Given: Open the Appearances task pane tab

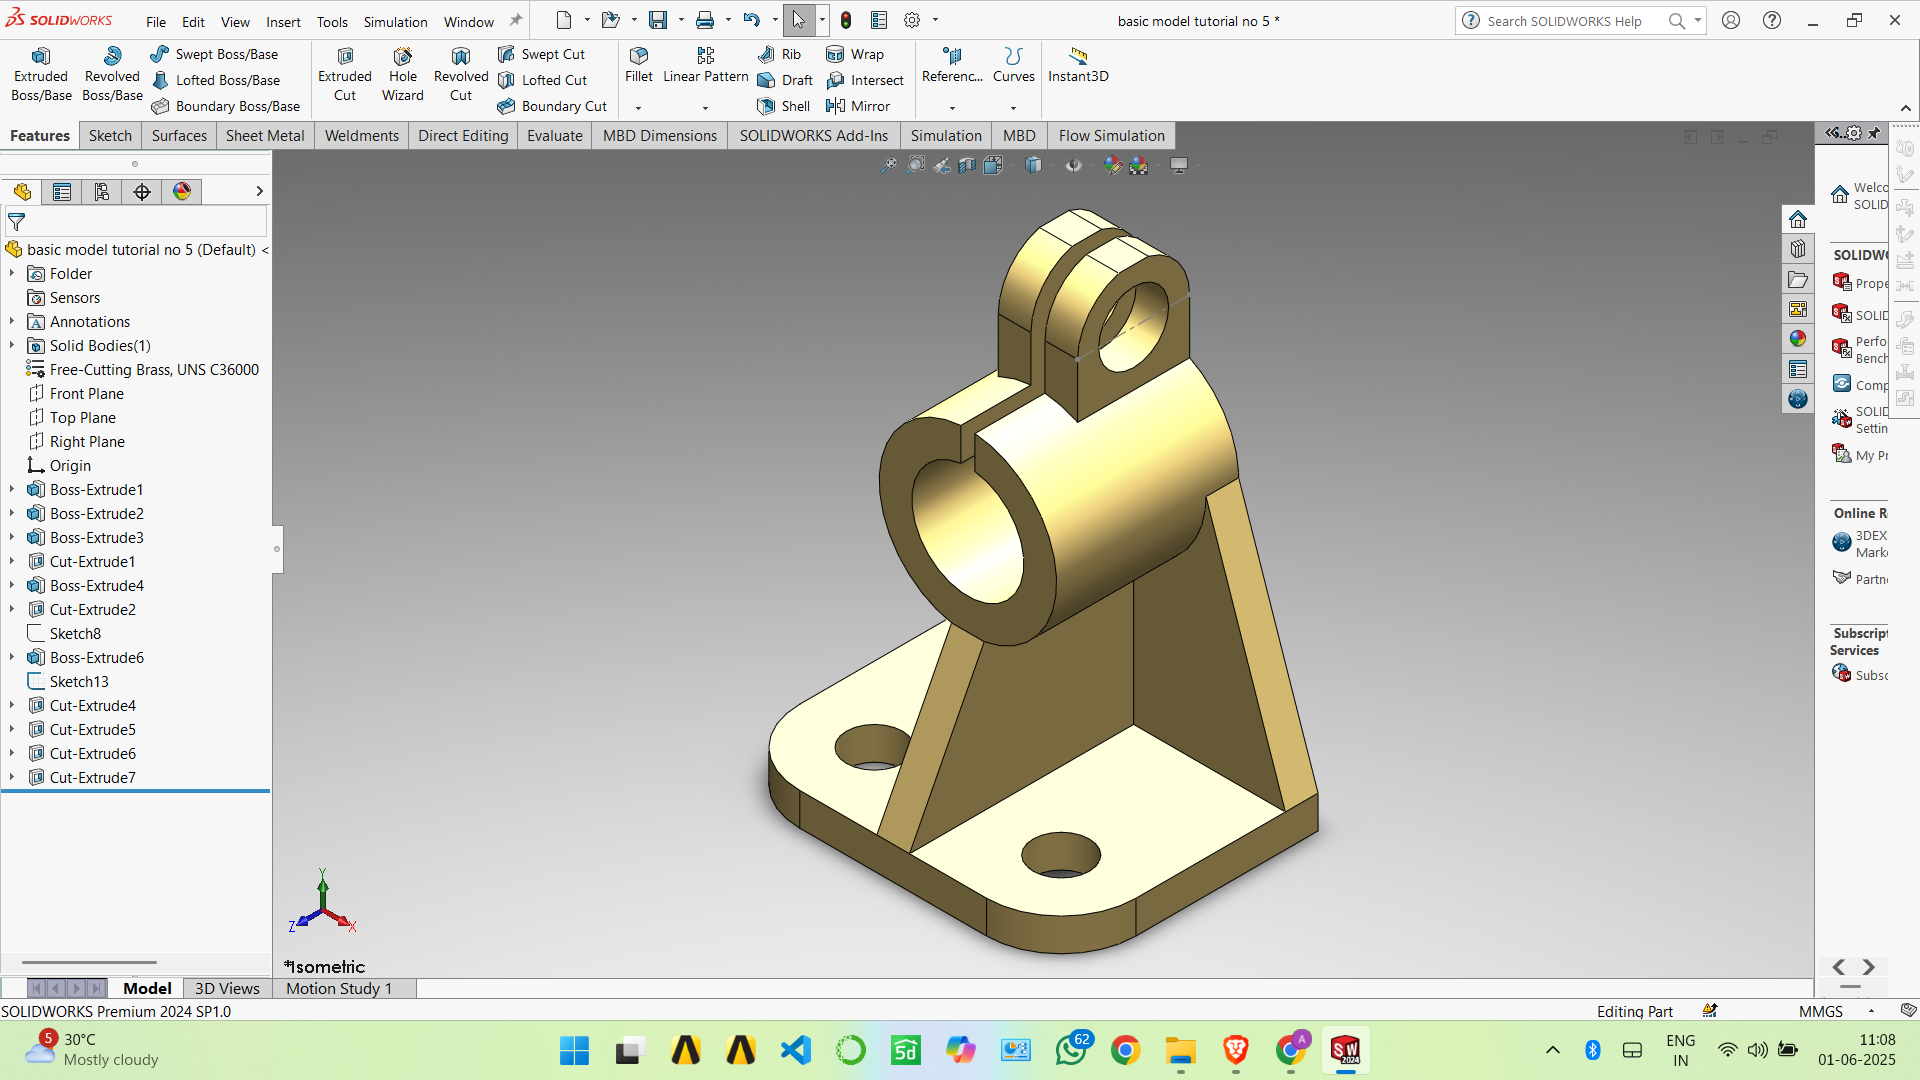Looking at the screenshot, I should click(1798, 339).
